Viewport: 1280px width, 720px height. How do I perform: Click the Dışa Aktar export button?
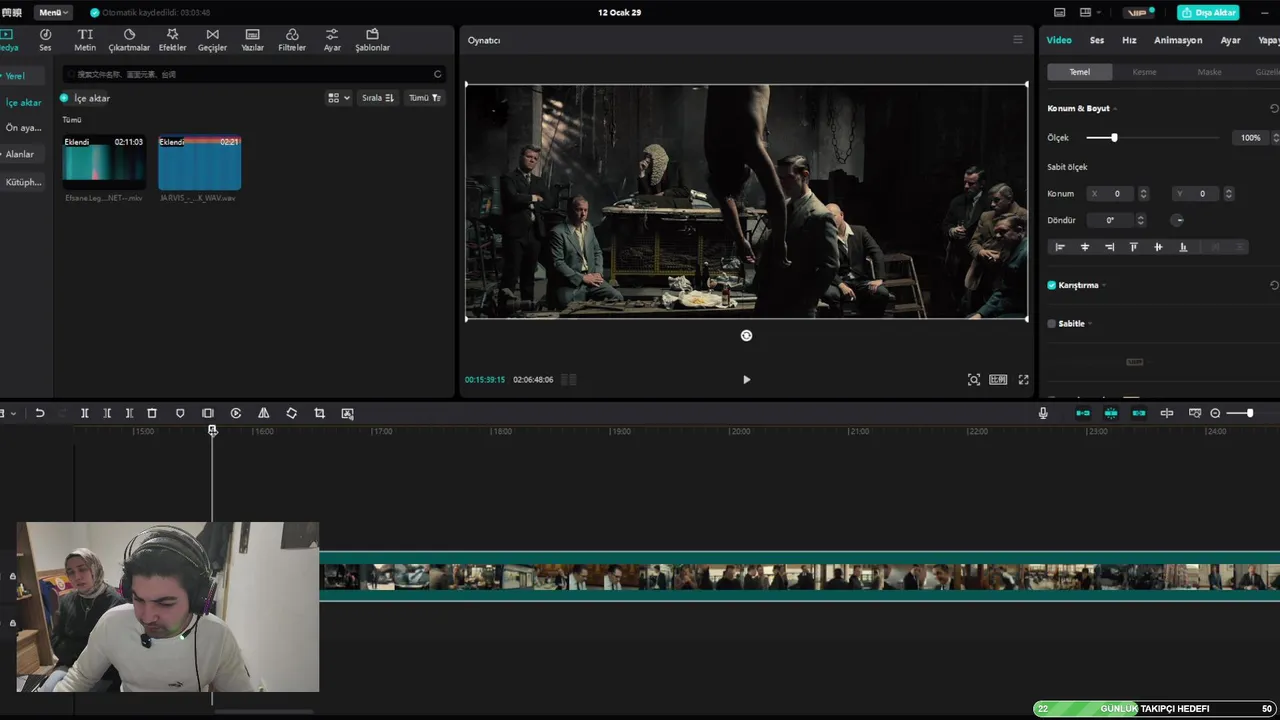tap(1209, 13)
